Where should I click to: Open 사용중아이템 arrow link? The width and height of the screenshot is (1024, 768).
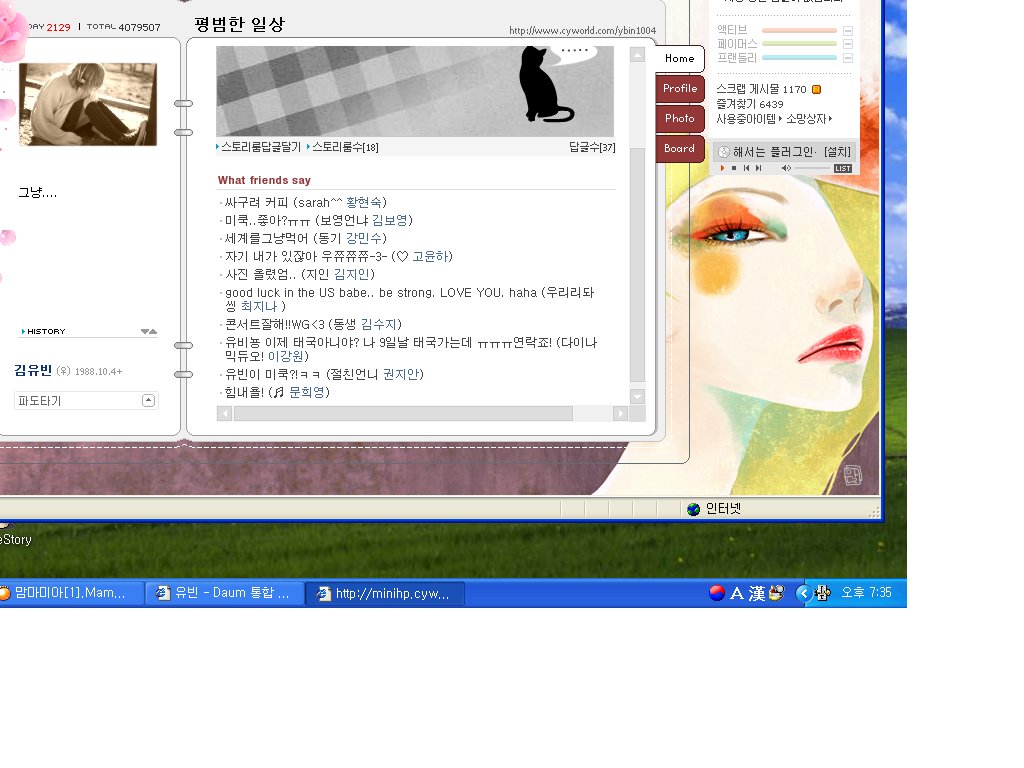point(749,119)
